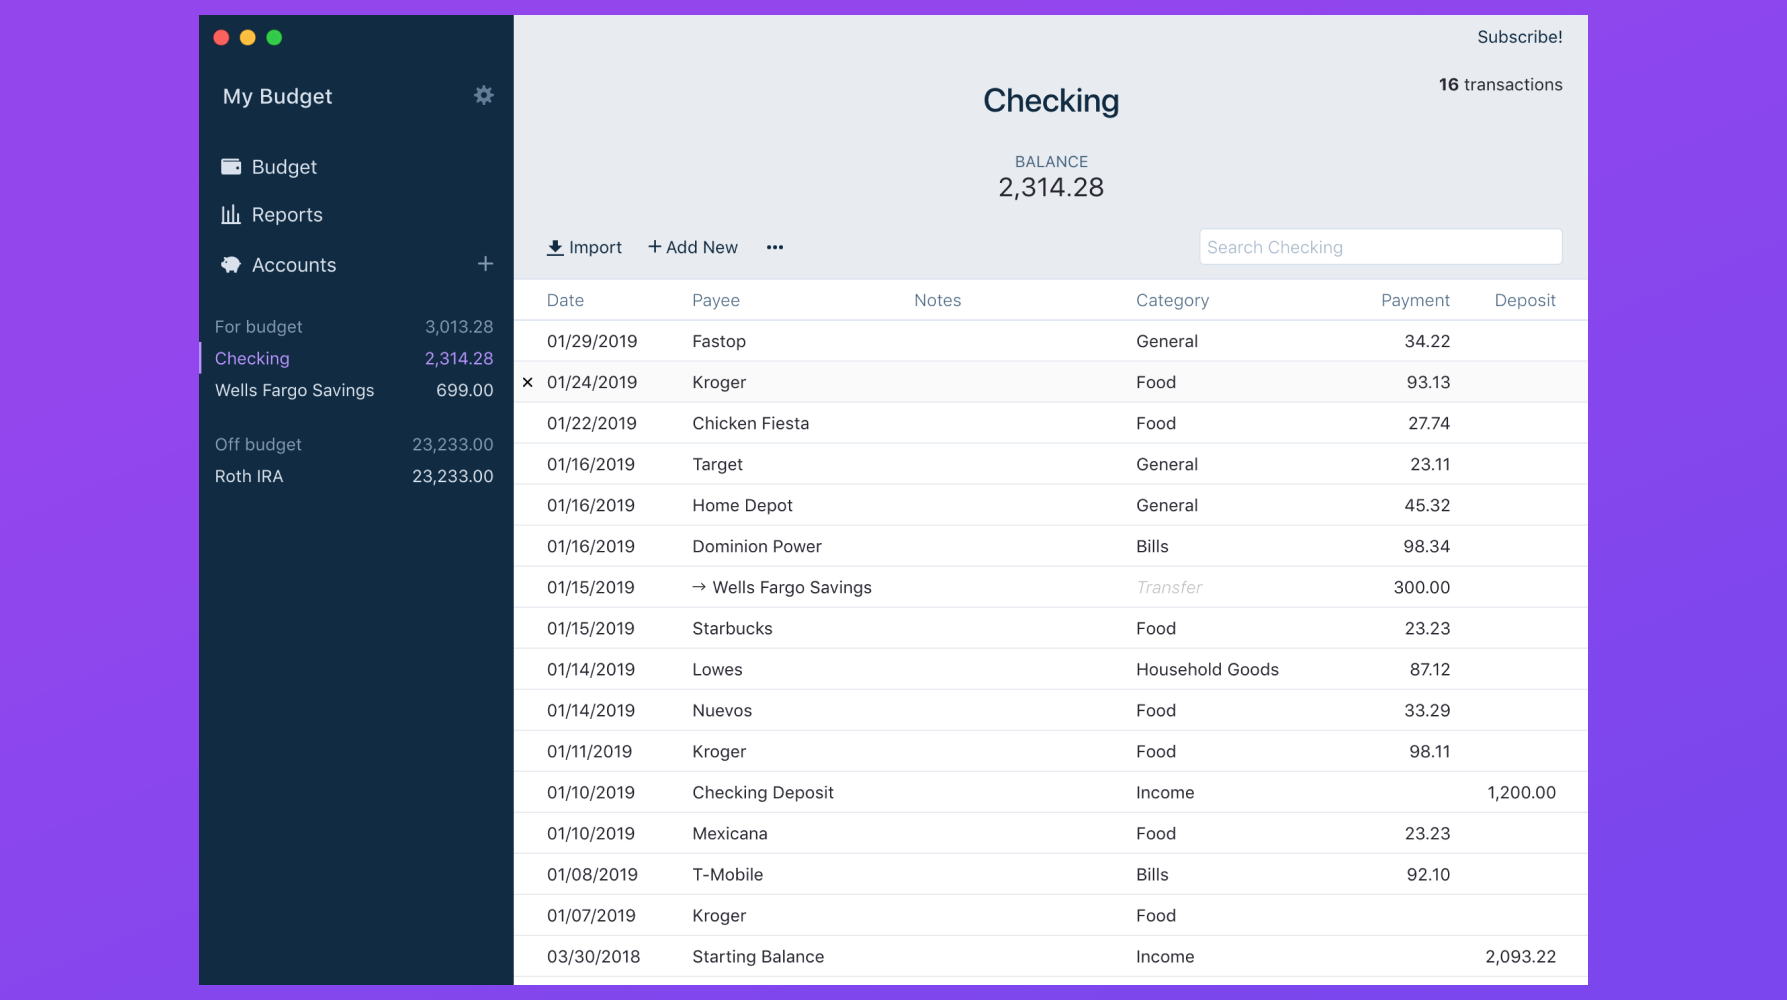Open the Budget section
The width and height of the screenshot is (1787, 1000).
click(x=284, y=167)
